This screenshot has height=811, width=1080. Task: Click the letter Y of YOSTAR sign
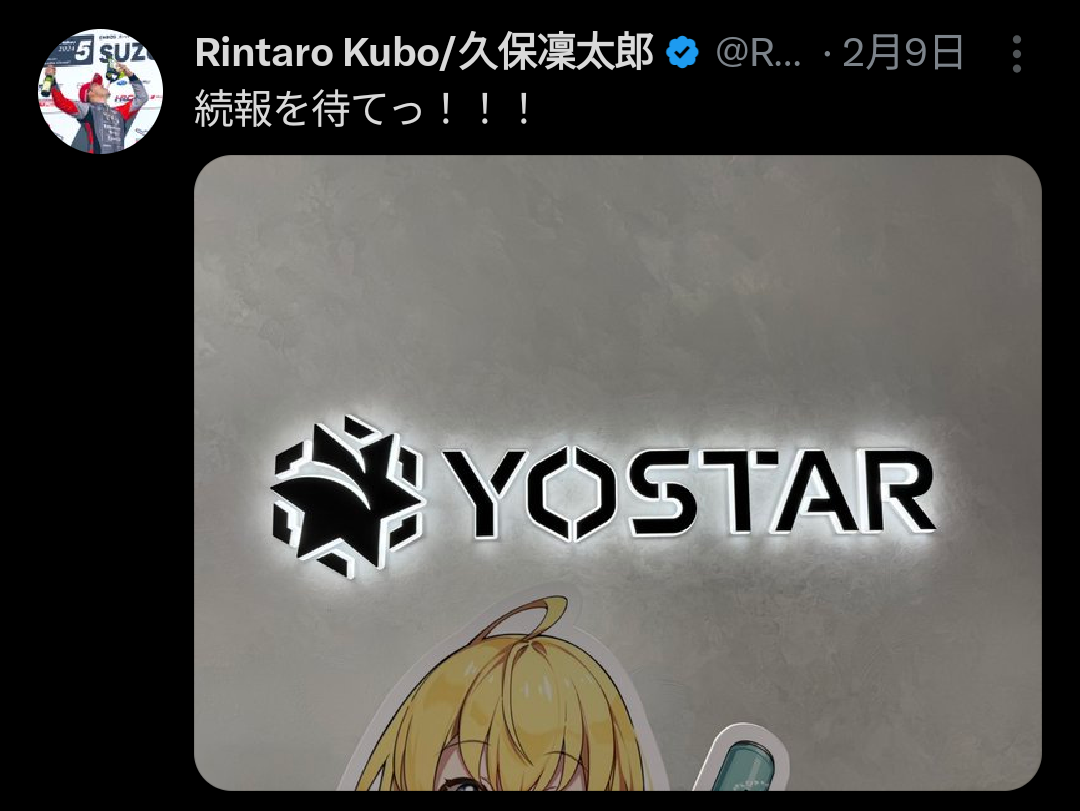tap(486, 494)
